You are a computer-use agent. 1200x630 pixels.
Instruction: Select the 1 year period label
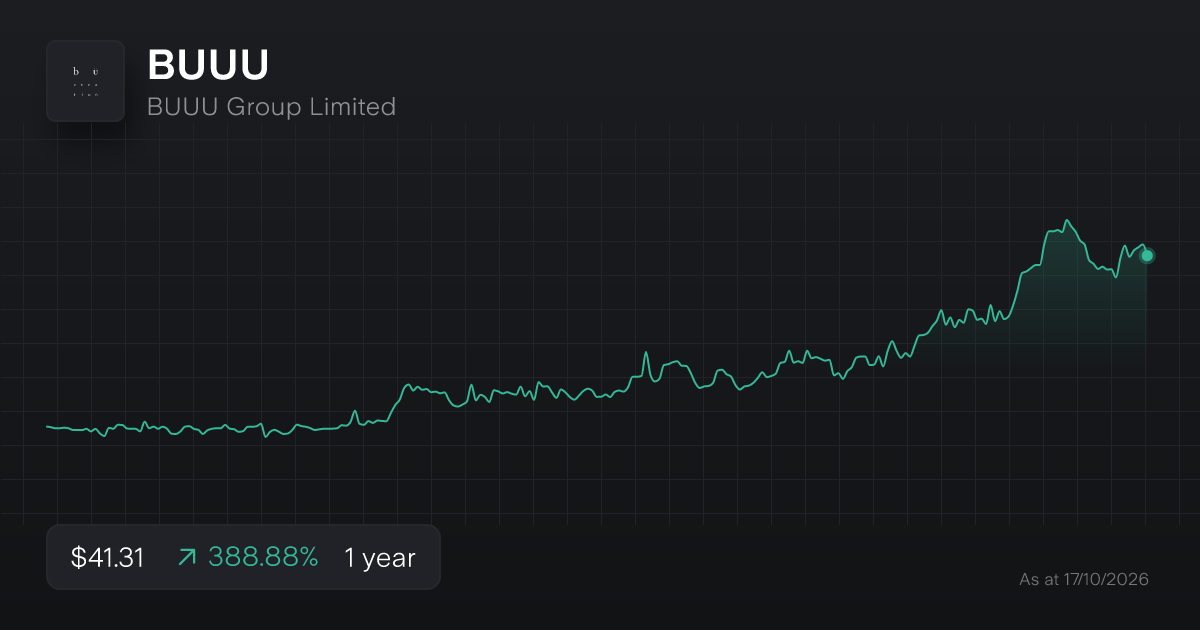point(380,558)
